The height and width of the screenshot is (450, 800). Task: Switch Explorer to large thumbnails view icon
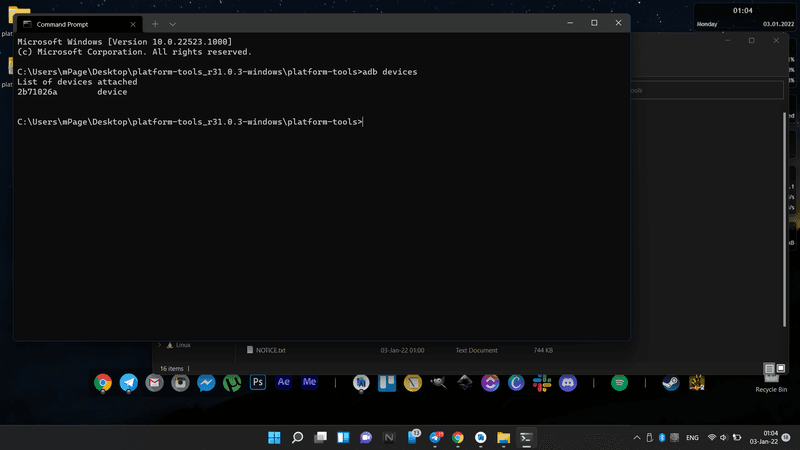pyautogui.click(x=780, y=368)
